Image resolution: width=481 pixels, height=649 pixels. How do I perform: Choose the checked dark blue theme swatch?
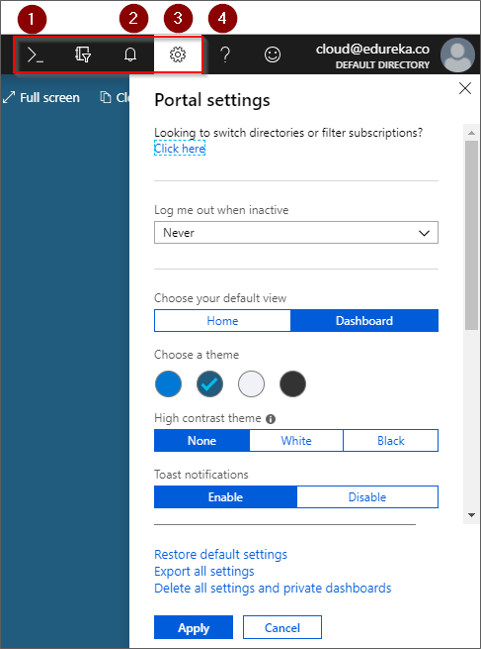point(209,384)
